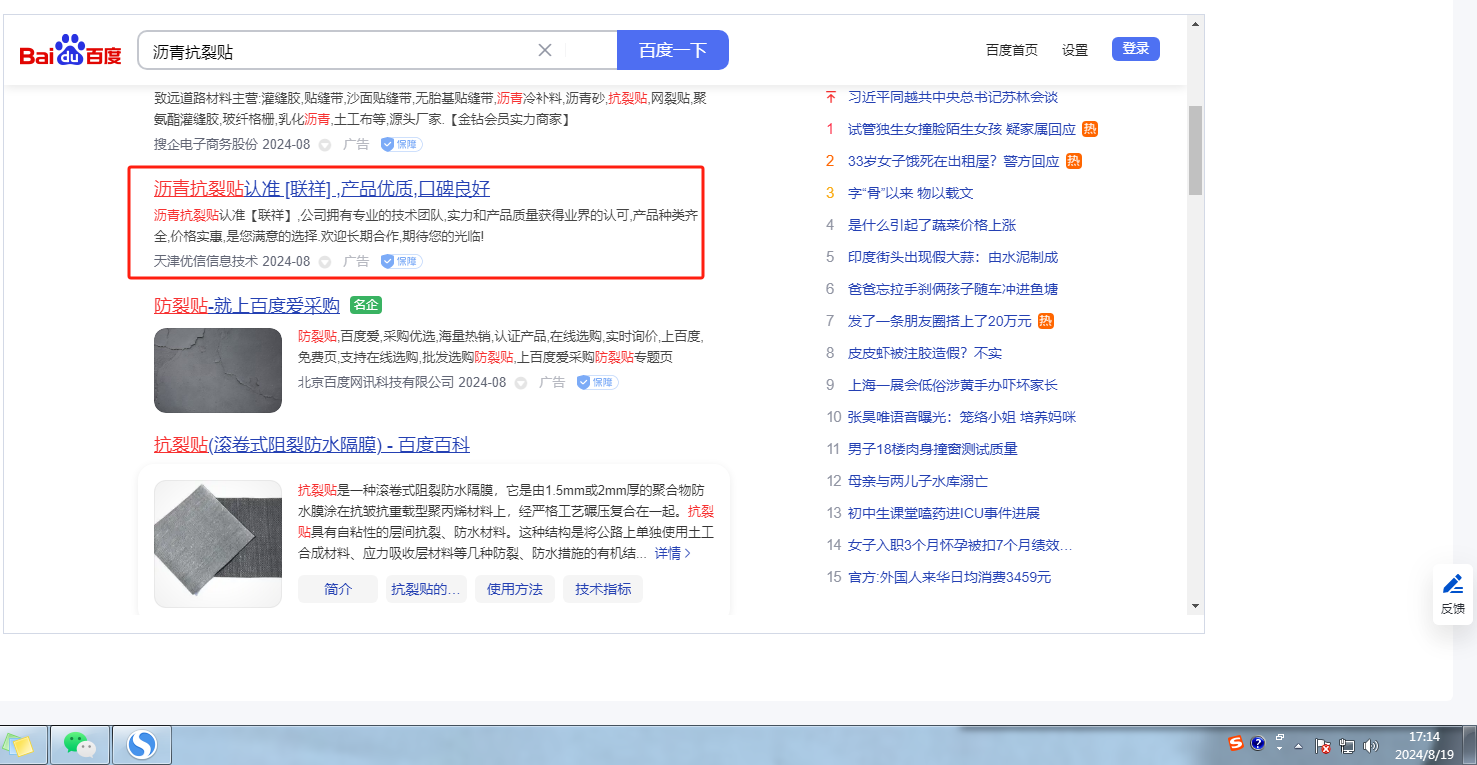
Task: Open hot search 是什么引起了蔬菜价格上涨
Action: pyautogui.click(x=931, y=225)
